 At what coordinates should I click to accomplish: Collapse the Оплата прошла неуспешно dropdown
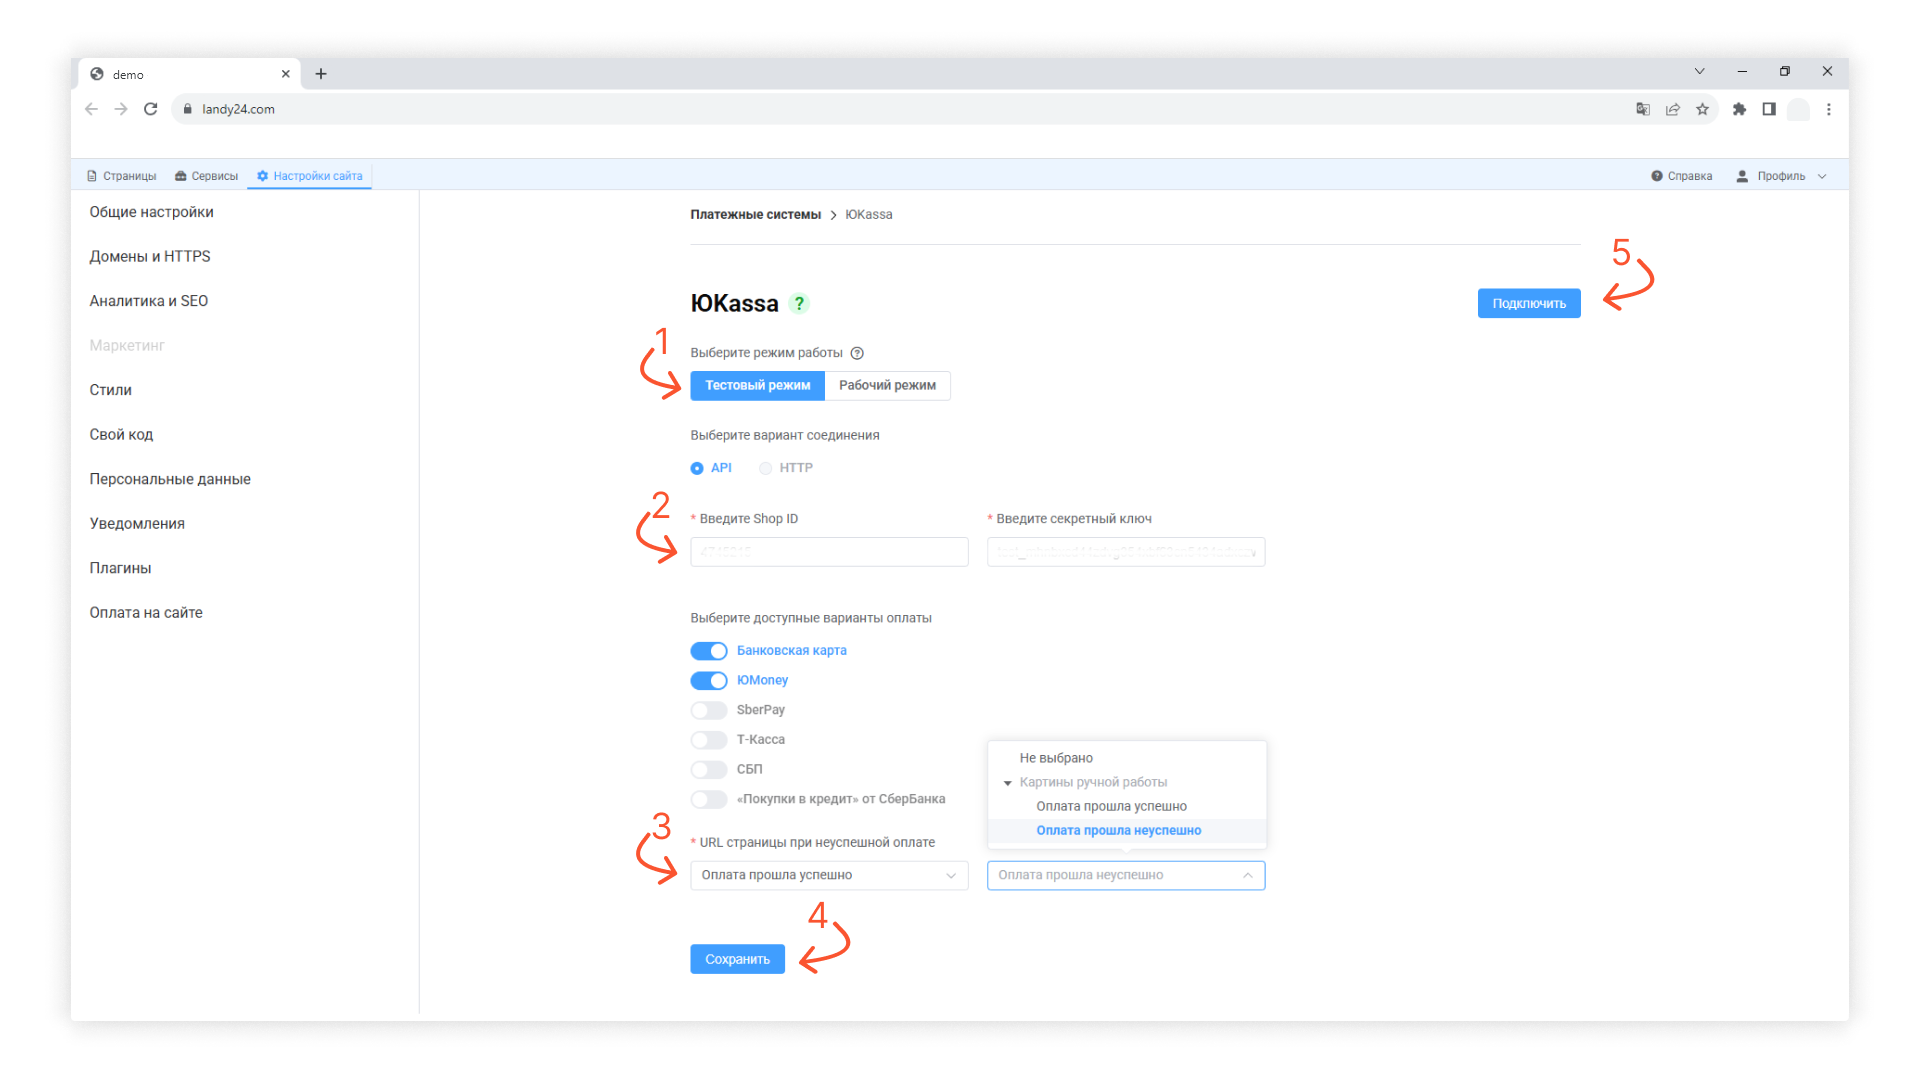point(1126,875)
